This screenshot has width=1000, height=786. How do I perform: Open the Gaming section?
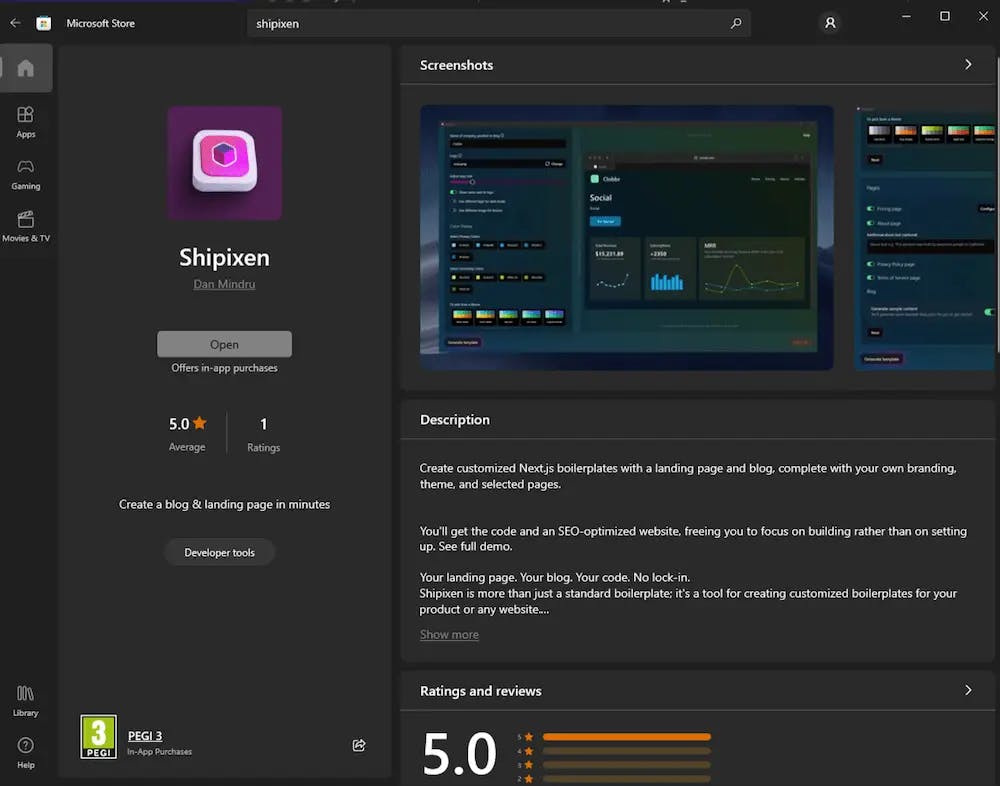[x=26, y=172]
